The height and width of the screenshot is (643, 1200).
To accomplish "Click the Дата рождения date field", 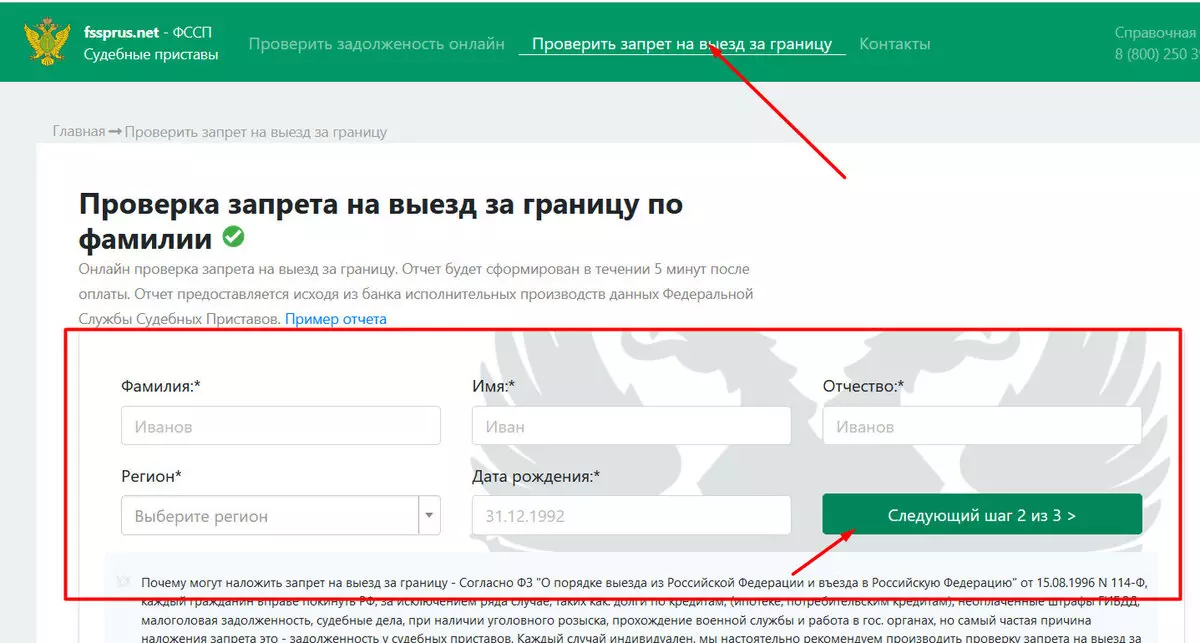I will coord(631,516).
